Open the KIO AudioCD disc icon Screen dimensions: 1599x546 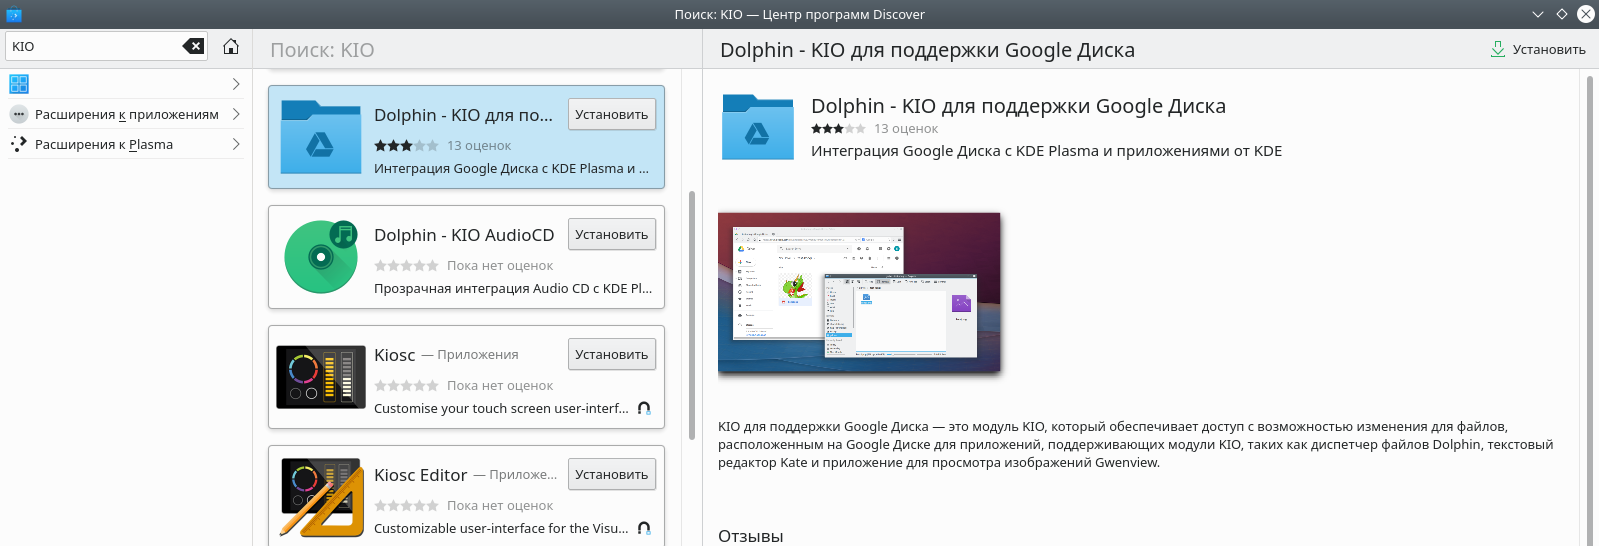pyautogui.click(x=321, y=257)
